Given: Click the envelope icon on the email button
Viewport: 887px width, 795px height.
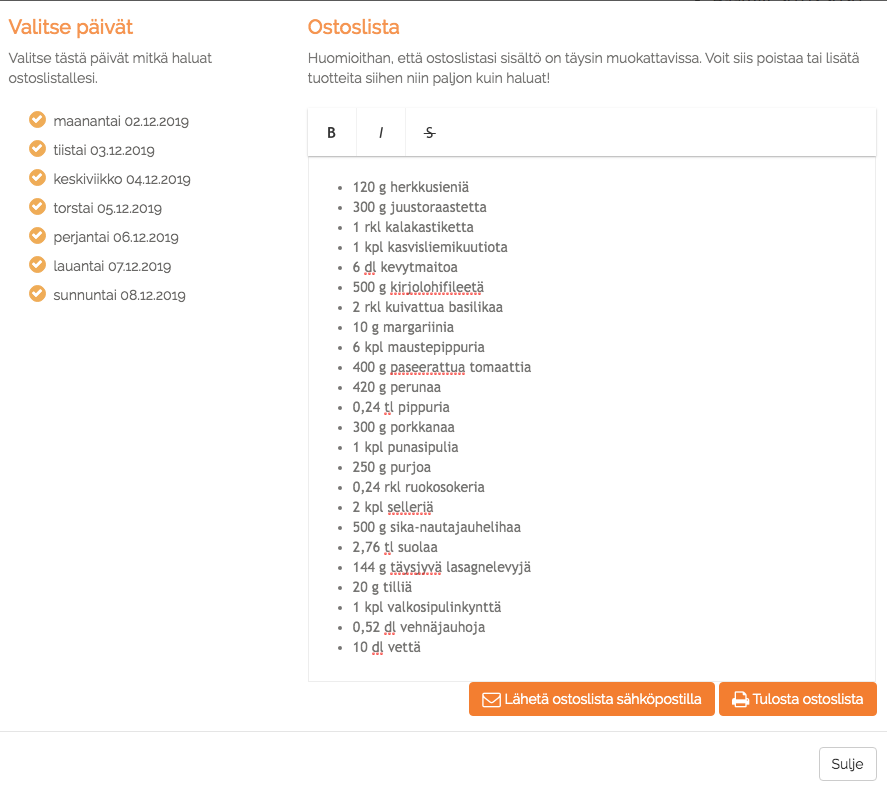Looking at the screenshot, I should click(491, 699).
